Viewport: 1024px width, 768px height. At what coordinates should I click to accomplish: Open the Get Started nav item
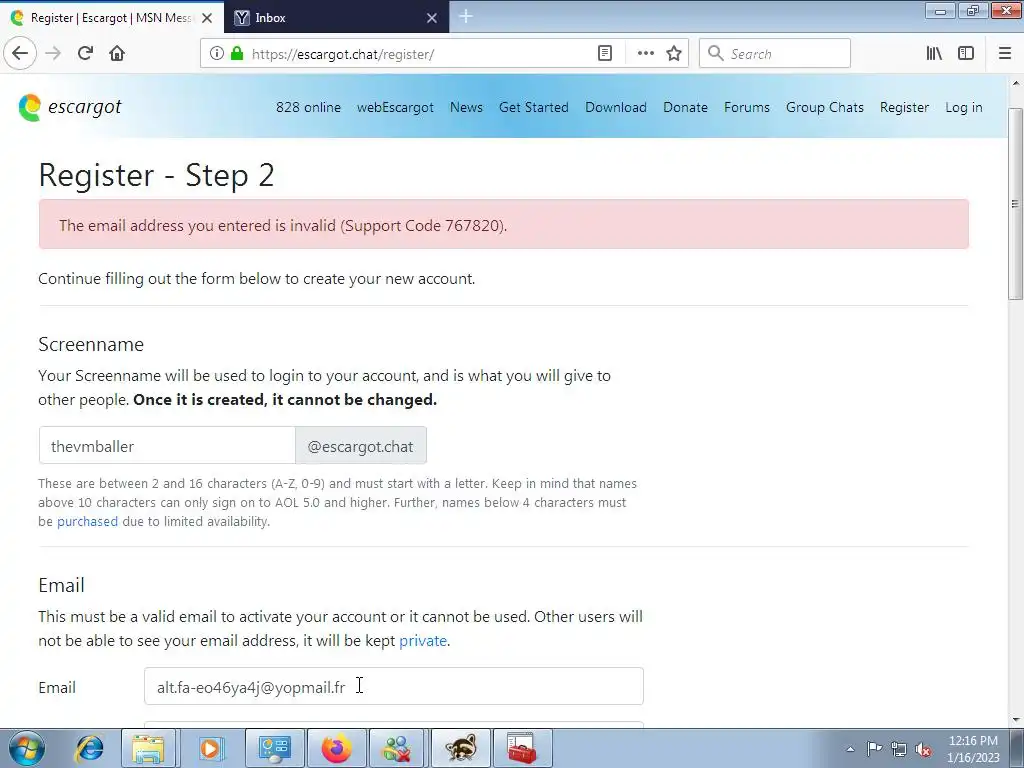[x=534, y=107]
